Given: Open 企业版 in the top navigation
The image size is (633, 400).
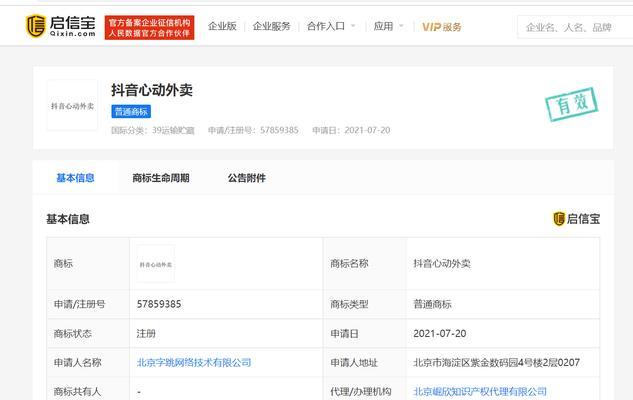Looking at the screenshot, I should point(222,26).
